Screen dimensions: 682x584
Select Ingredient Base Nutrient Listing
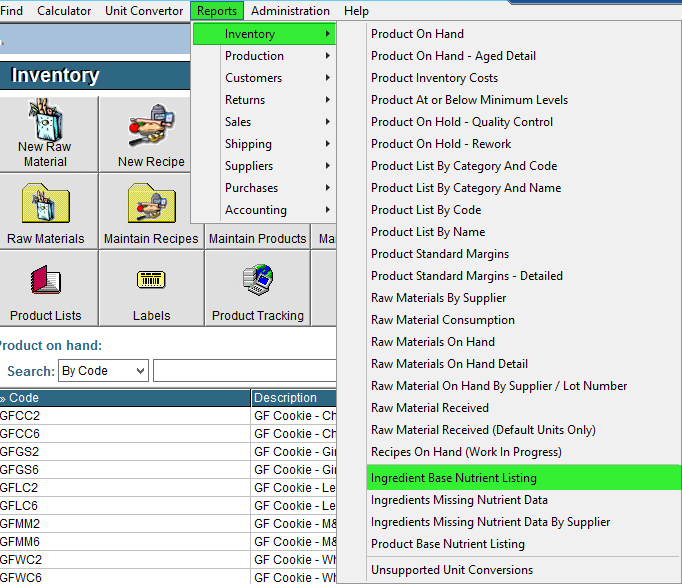coord(524,478)
